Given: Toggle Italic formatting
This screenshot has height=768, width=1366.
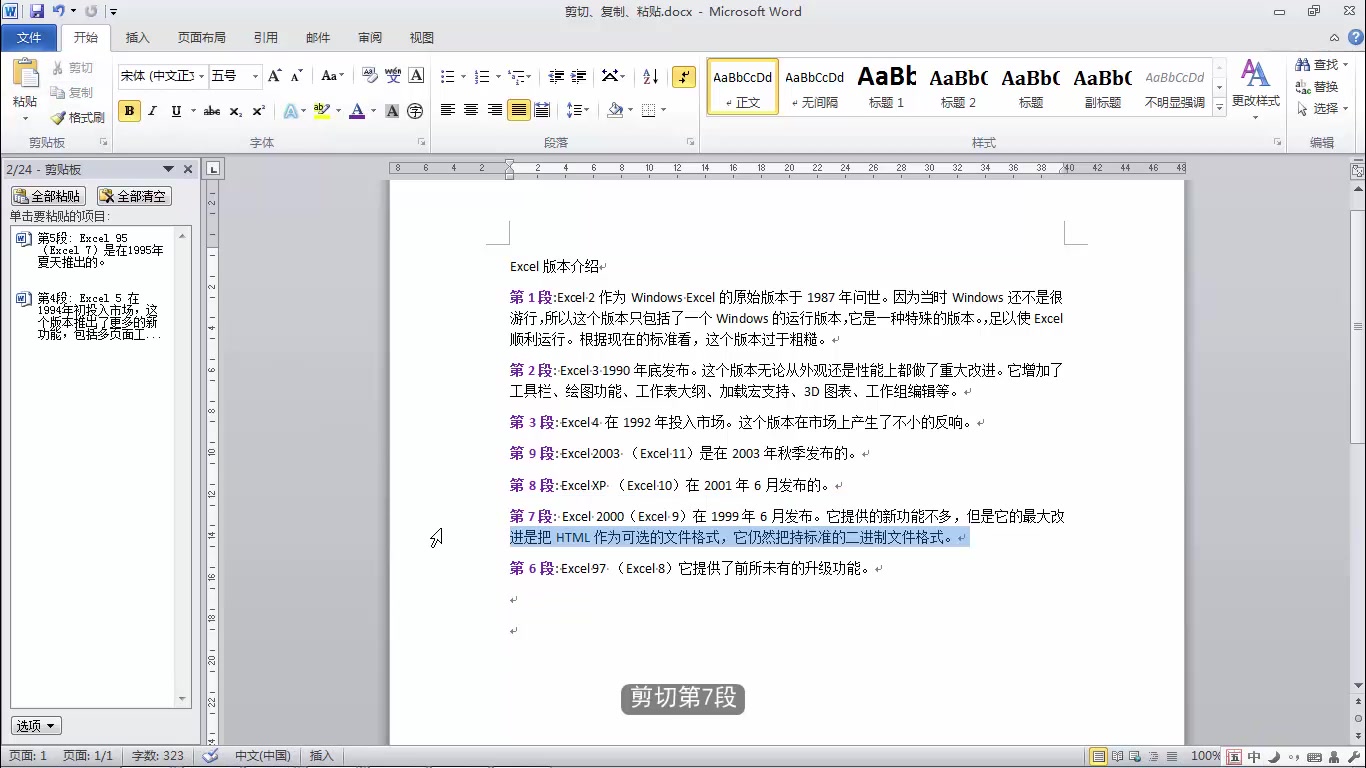Looking at the screenshot, I should coord(152,111).
